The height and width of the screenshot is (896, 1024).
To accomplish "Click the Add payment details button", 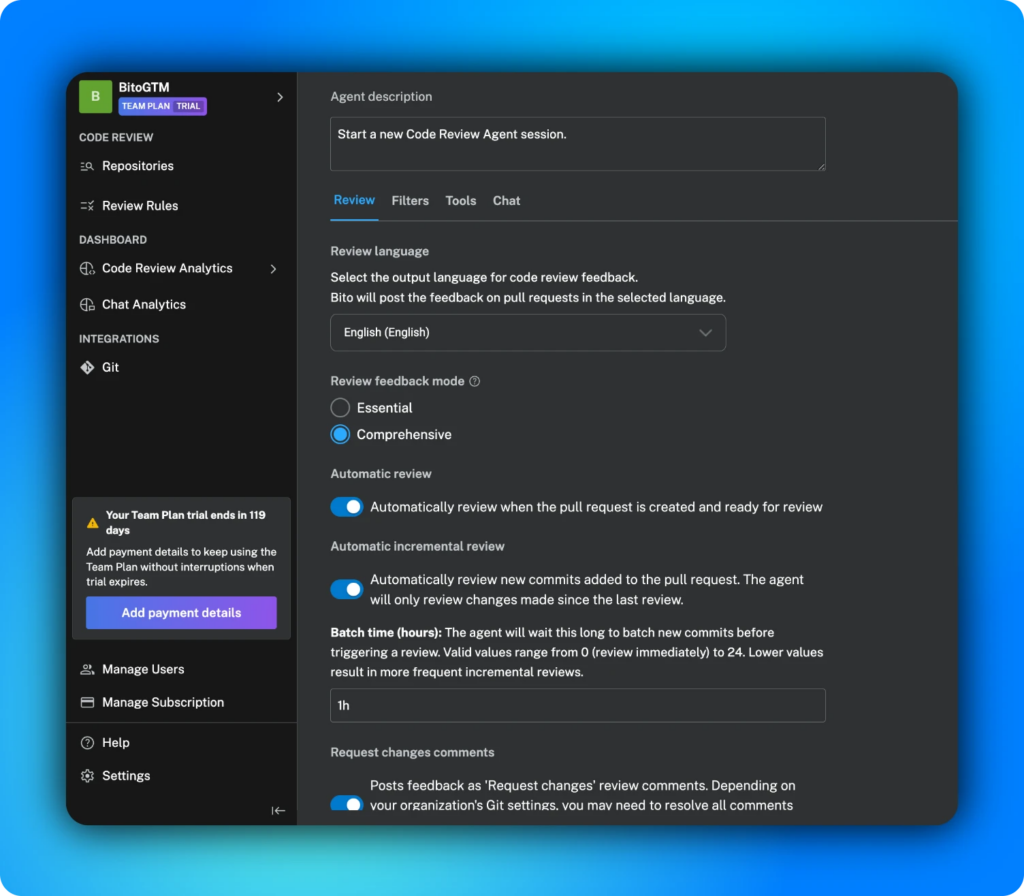I will point(181,613).
